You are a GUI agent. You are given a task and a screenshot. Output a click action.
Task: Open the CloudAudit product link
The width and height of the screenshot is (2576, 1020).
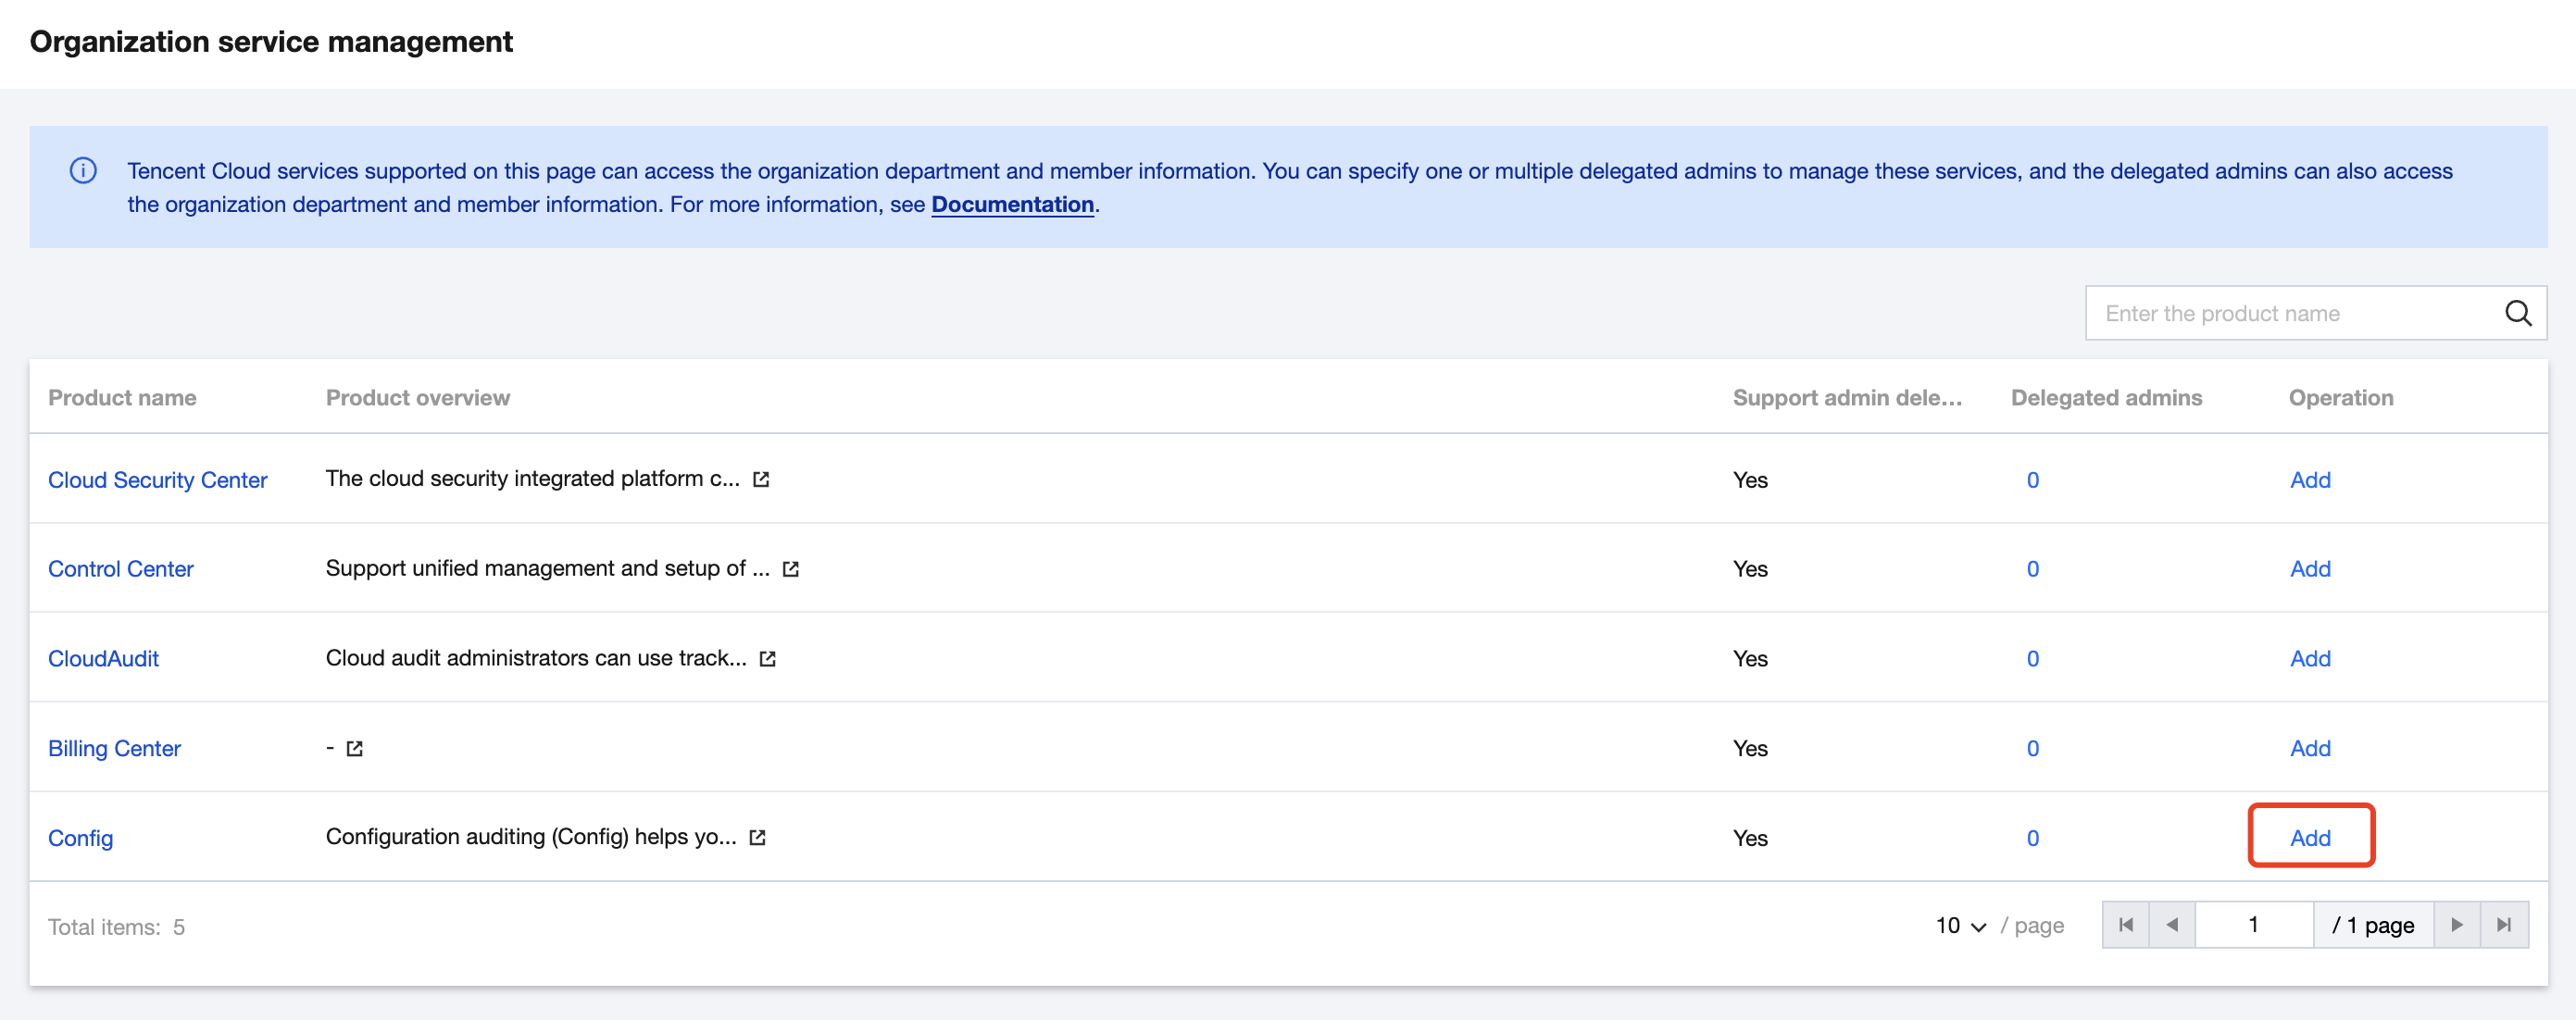pyautogui.click(x=103, y=659)
